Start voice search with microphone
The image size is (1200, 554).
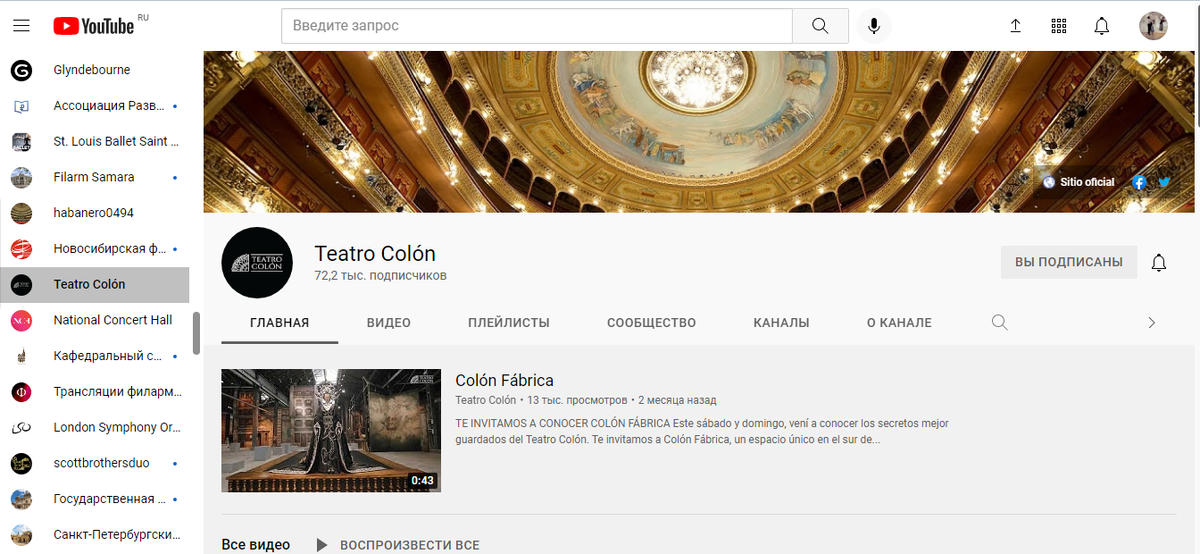(x=874, y=26)
